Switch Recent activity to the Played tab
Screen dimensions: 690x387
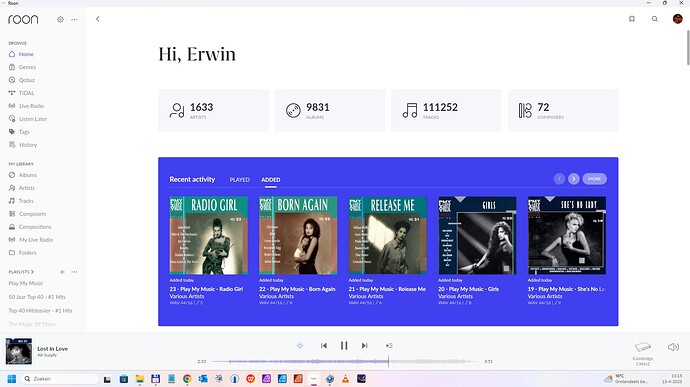239,180
